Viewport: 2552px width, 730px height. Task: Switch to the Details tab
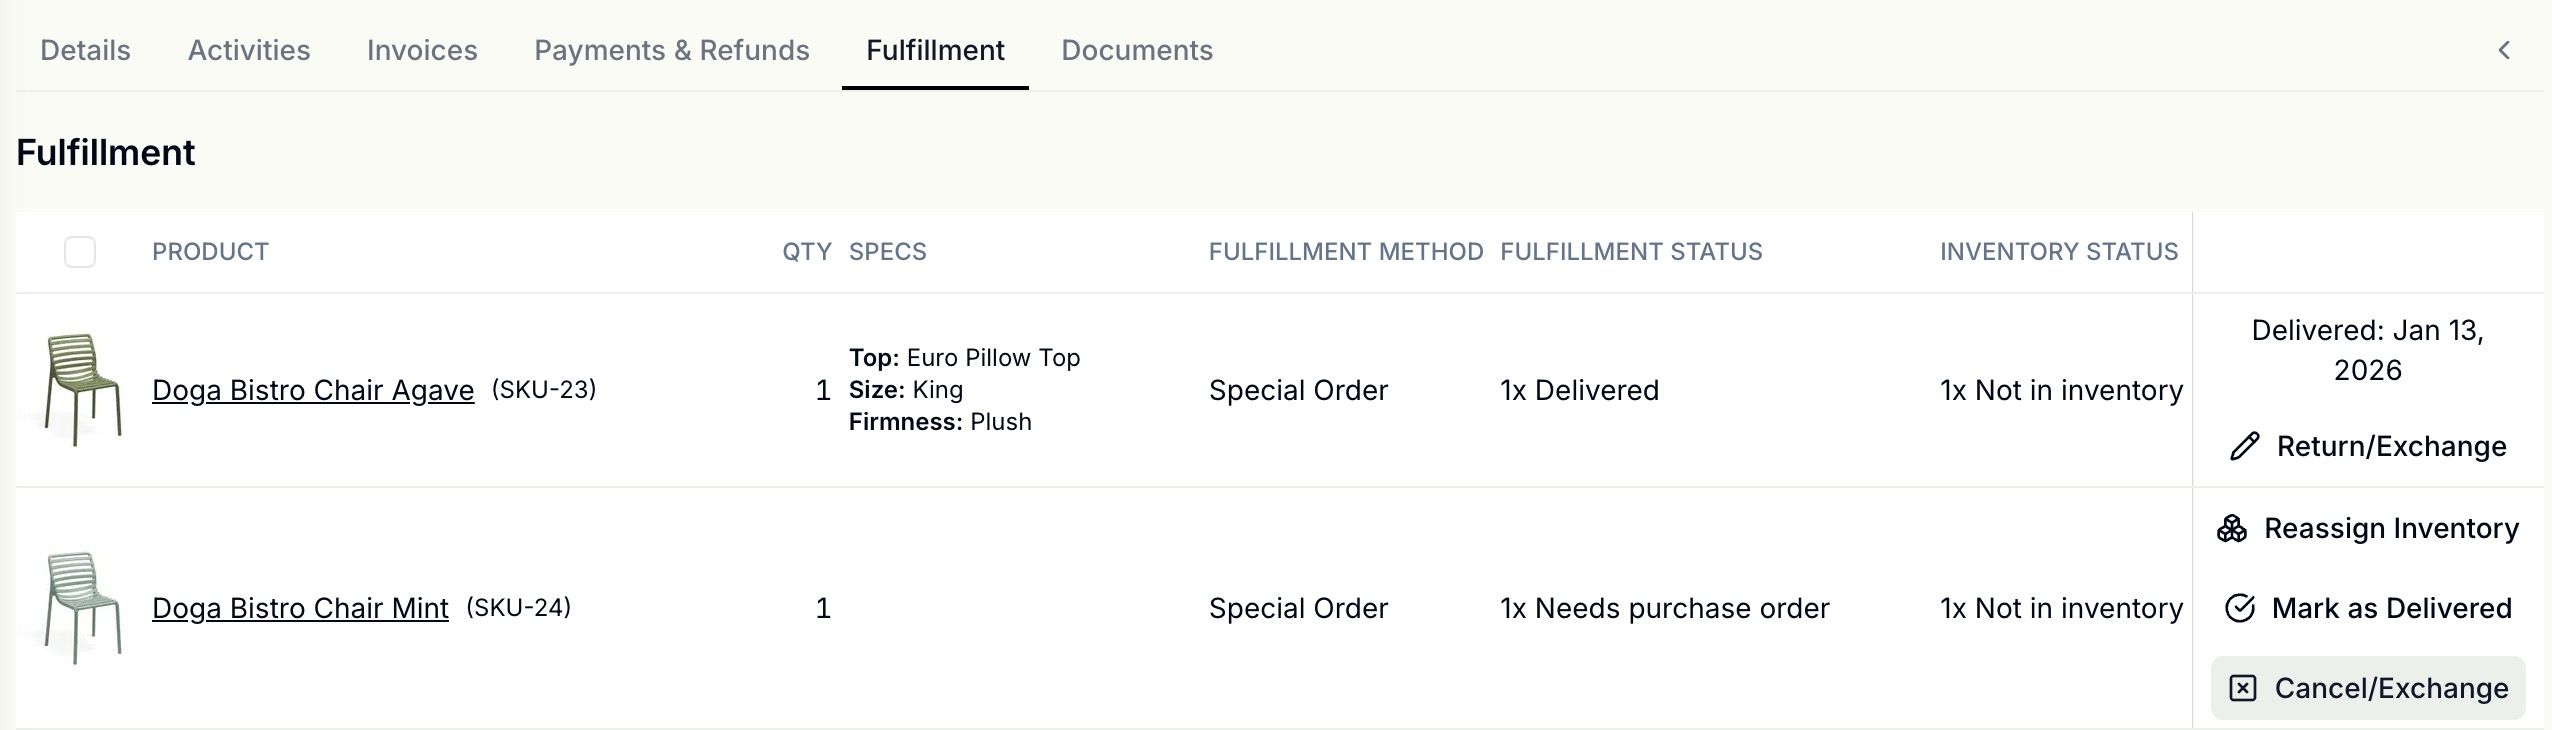[85, 50]
